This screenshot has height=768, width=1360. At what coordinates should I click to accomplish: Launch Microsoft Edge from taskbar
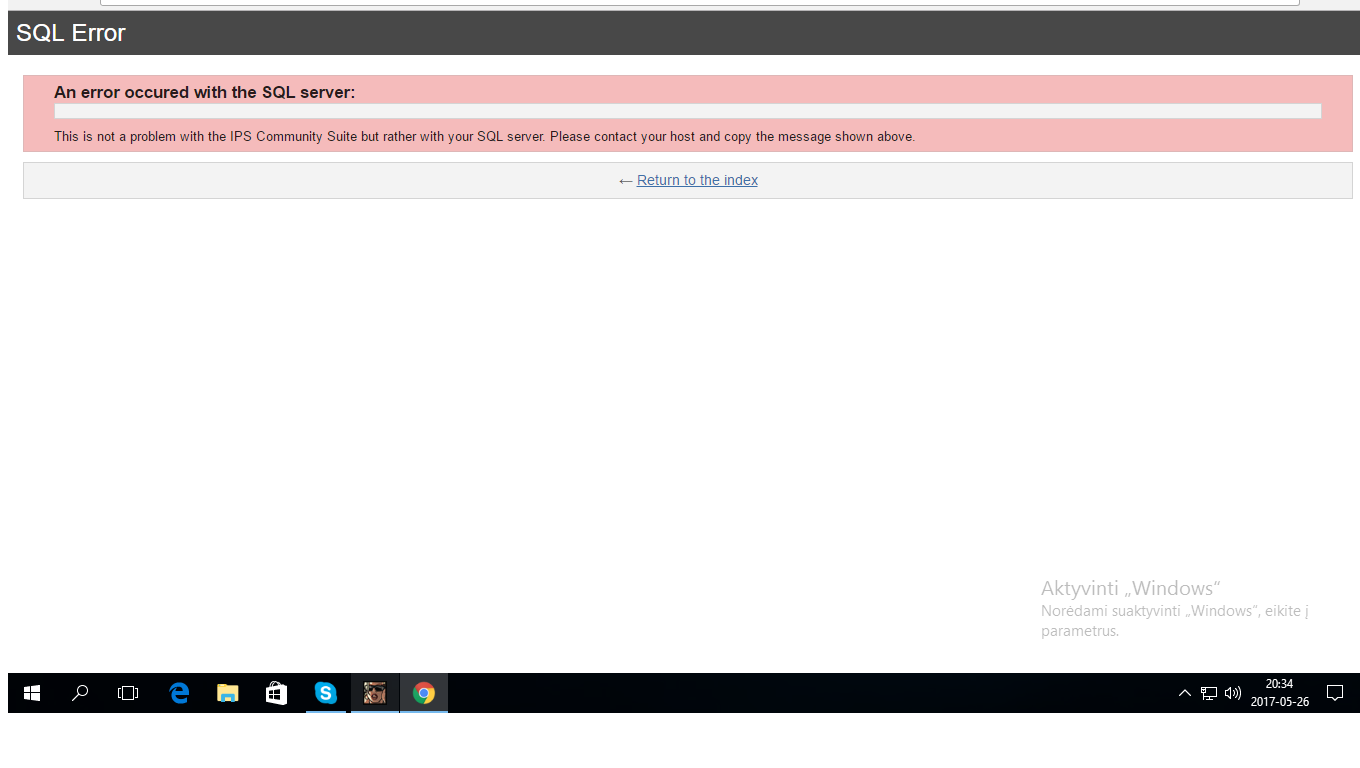pyautogui.click(x=179, y=693)
